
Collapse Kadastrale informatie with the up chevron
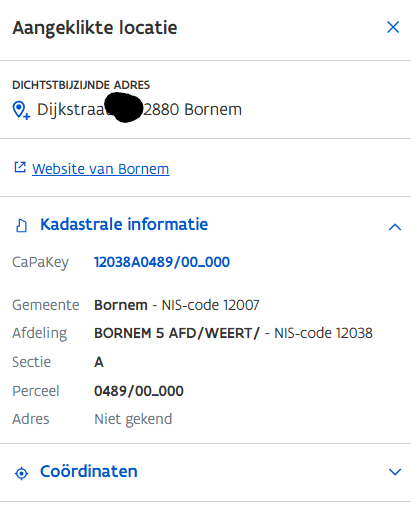tap(395, 227)
